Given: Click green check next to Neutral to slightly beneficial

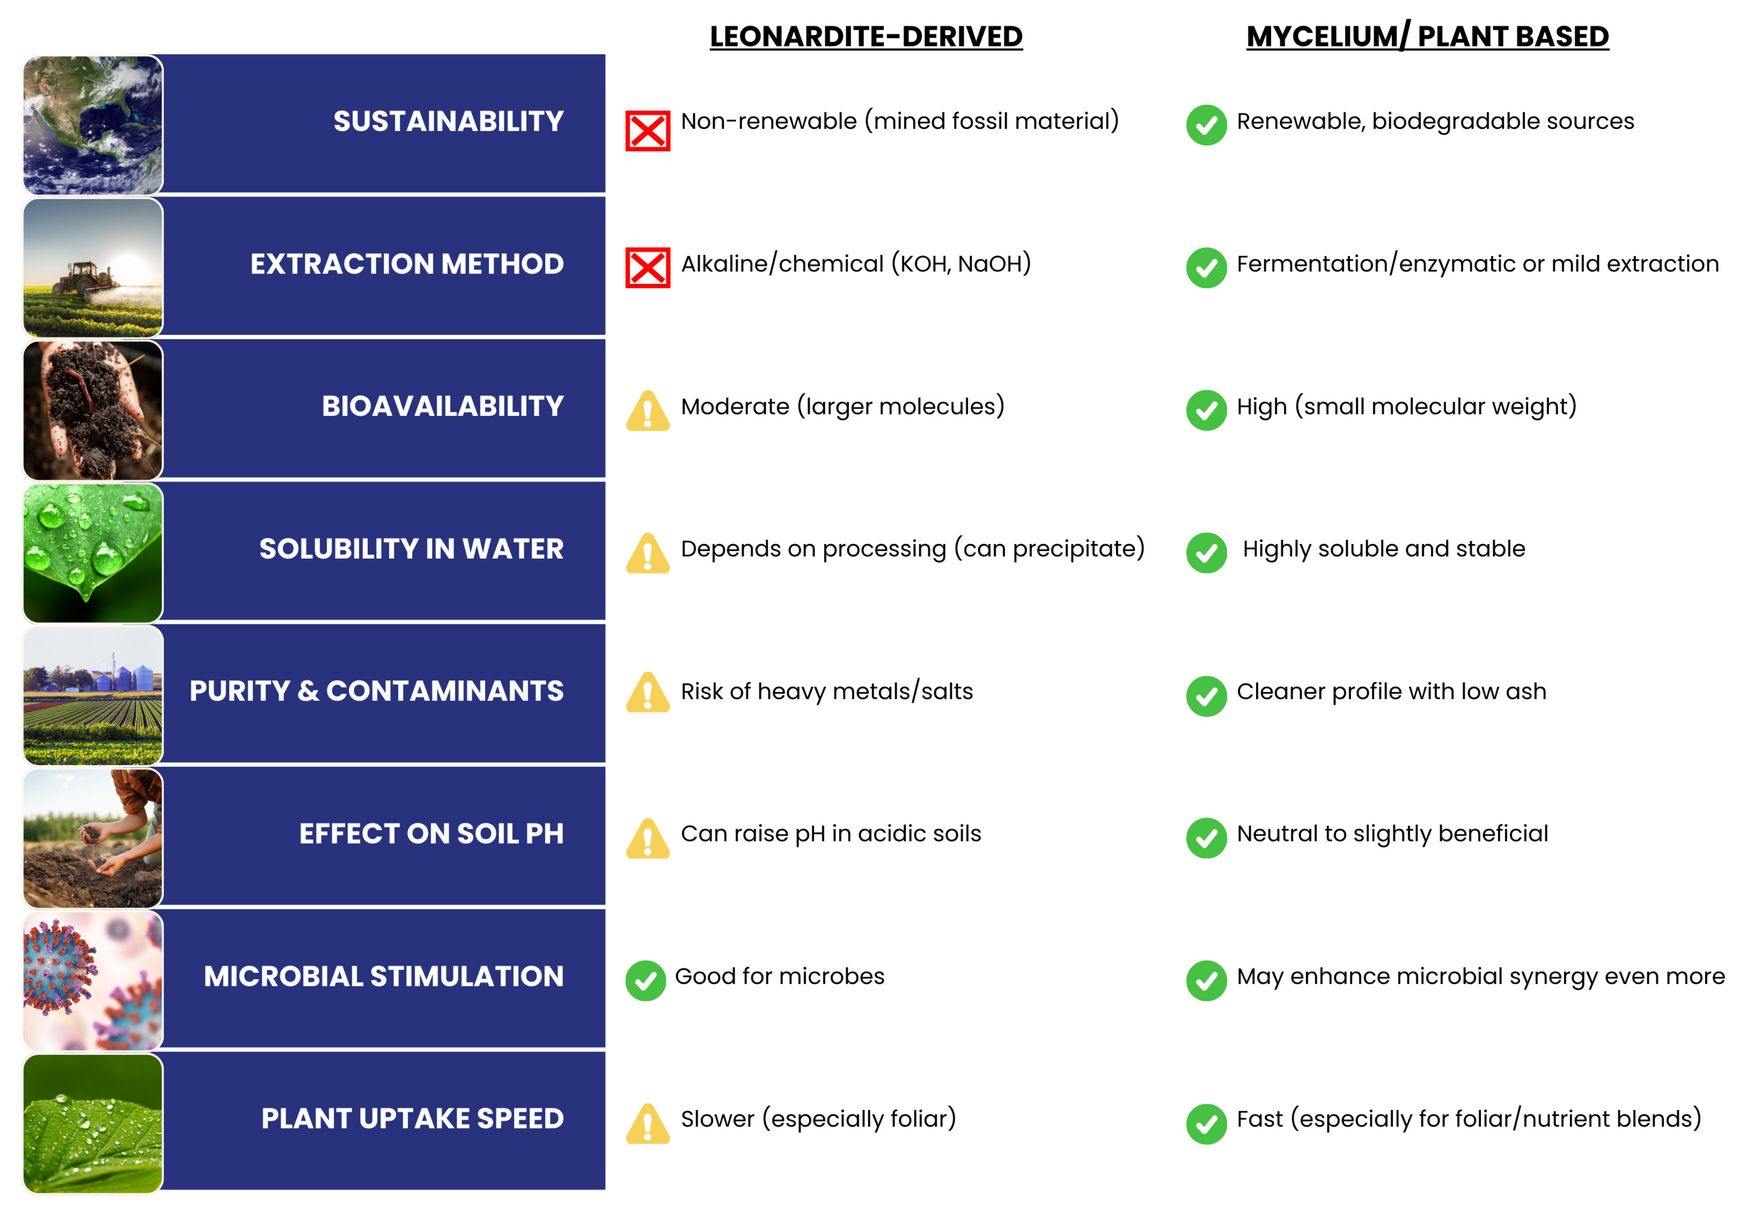Looking at the screenshot, I should pos(1206,838).
